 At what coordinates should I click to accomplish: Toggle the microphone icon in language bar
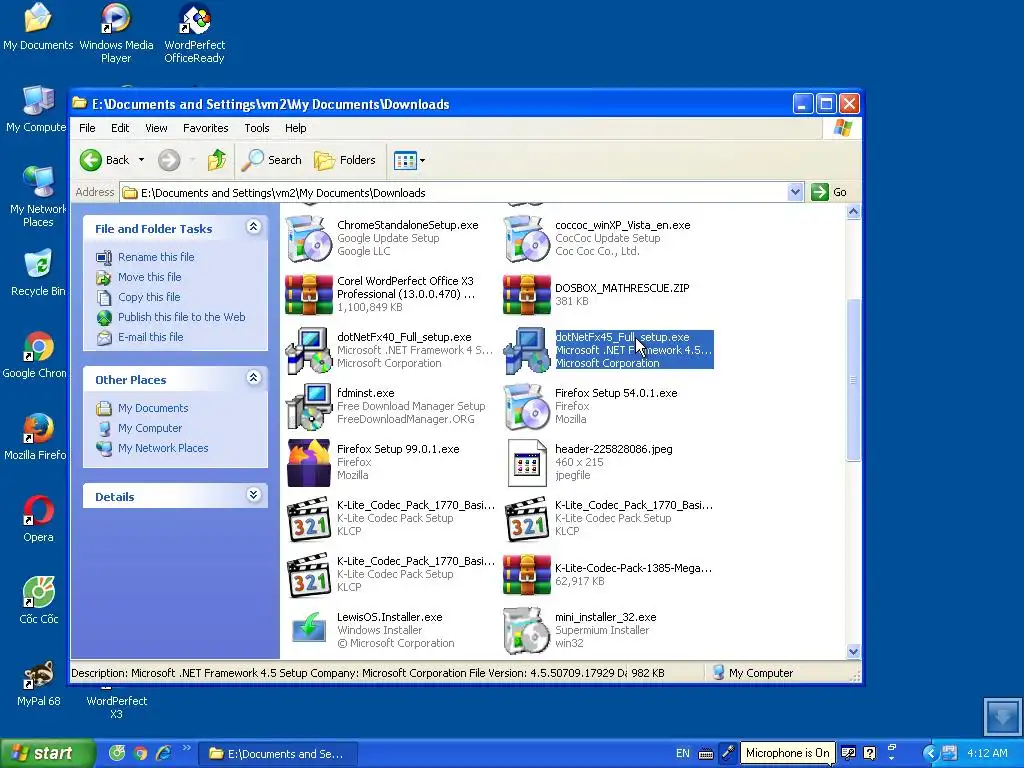tap(728, 753)
